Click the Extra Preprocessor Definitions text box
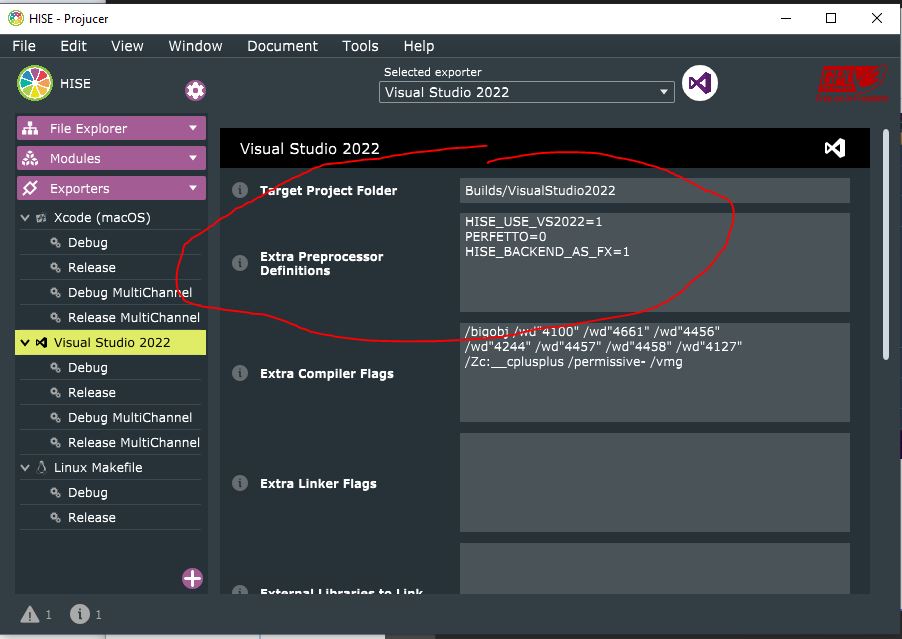The image size is (902, 639). click(655, 262)
